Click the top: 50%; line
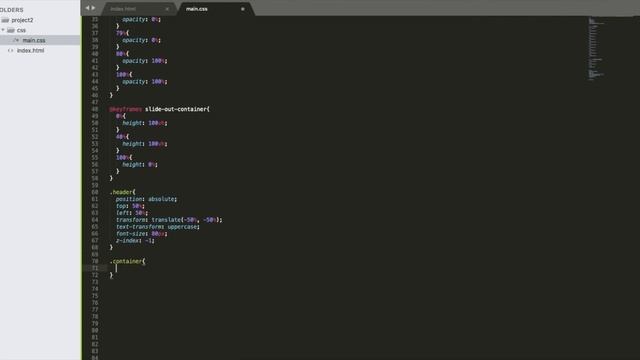640x360 pixels. (130, 206)
